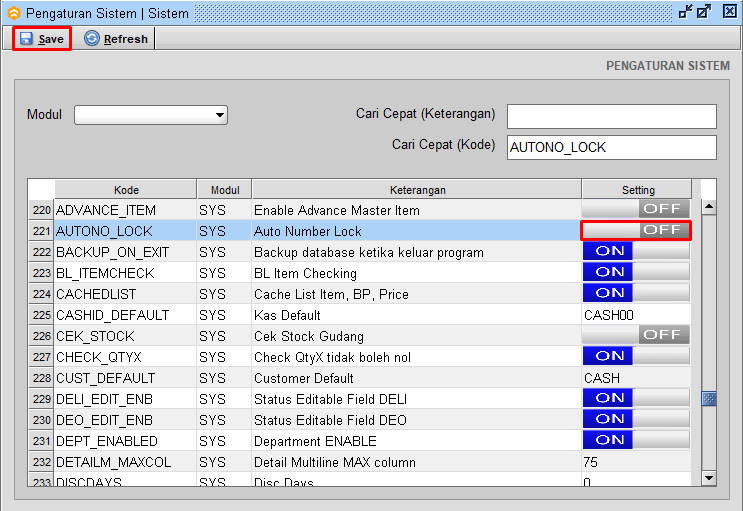Toggle the CHECK_QTYX switch
Viewport: 743px width, 511px height.
click(x=635, y=356)
